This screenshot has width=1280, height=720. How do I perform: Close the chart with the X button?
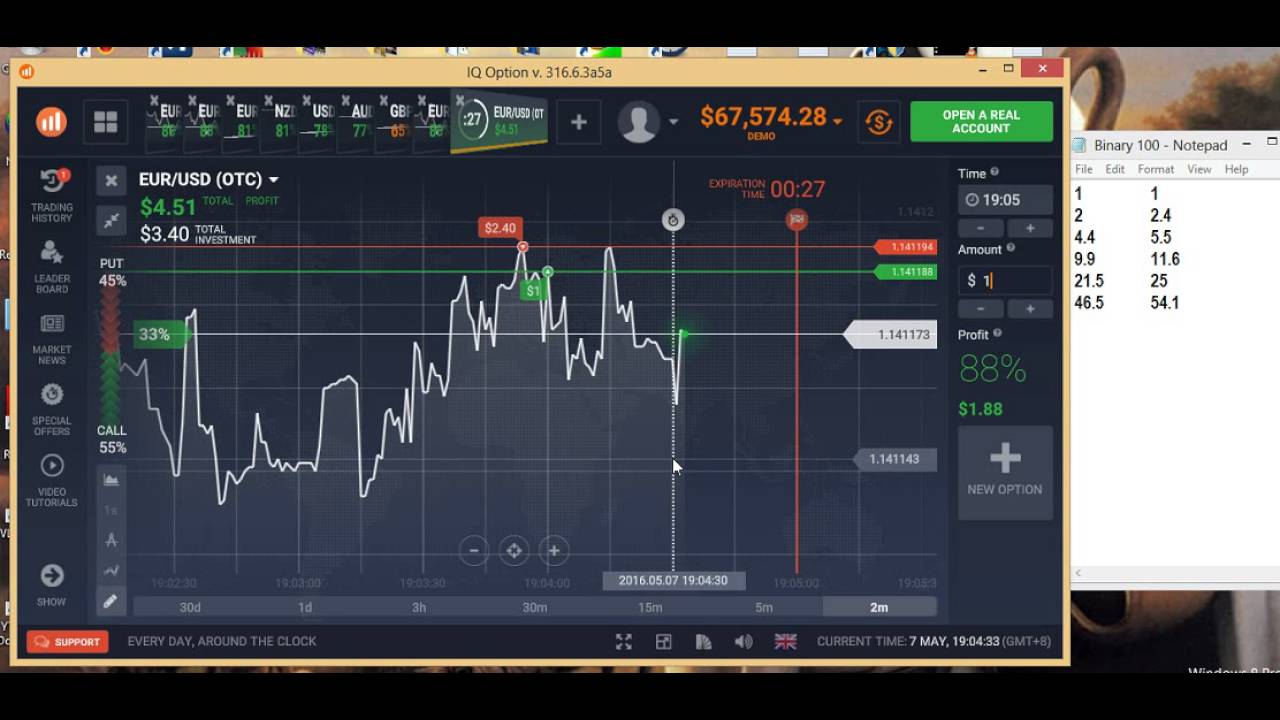(111, 180)
